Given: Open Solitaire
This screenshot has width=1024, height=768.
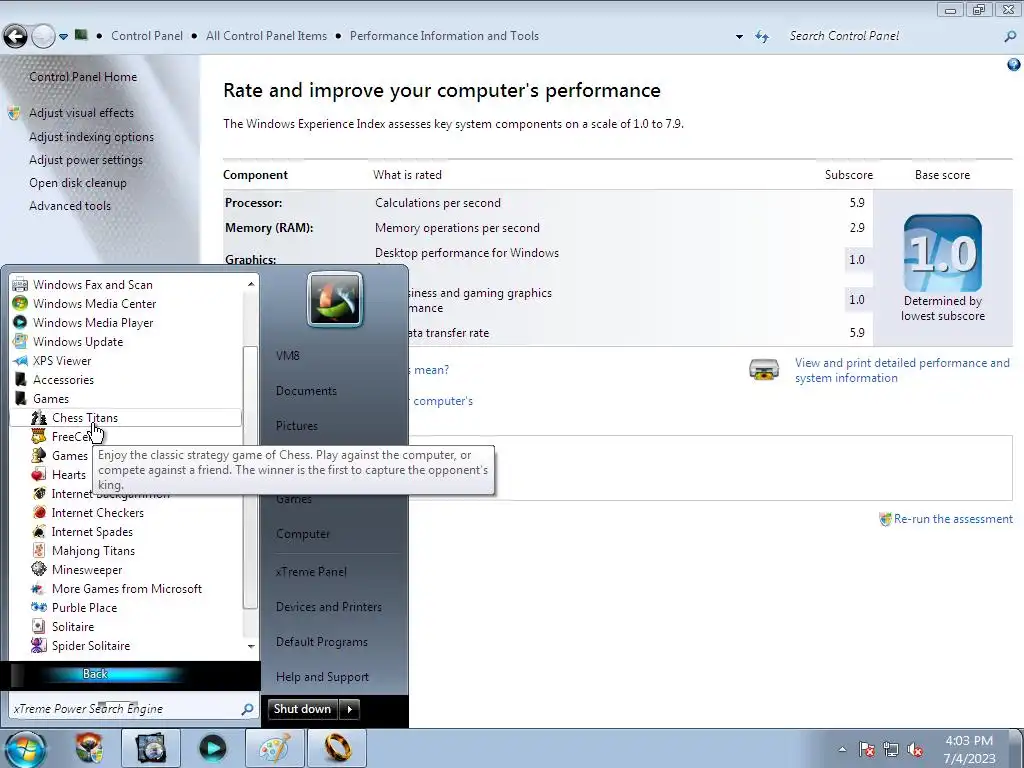Looking at the screenshot, I should [72, 626].
